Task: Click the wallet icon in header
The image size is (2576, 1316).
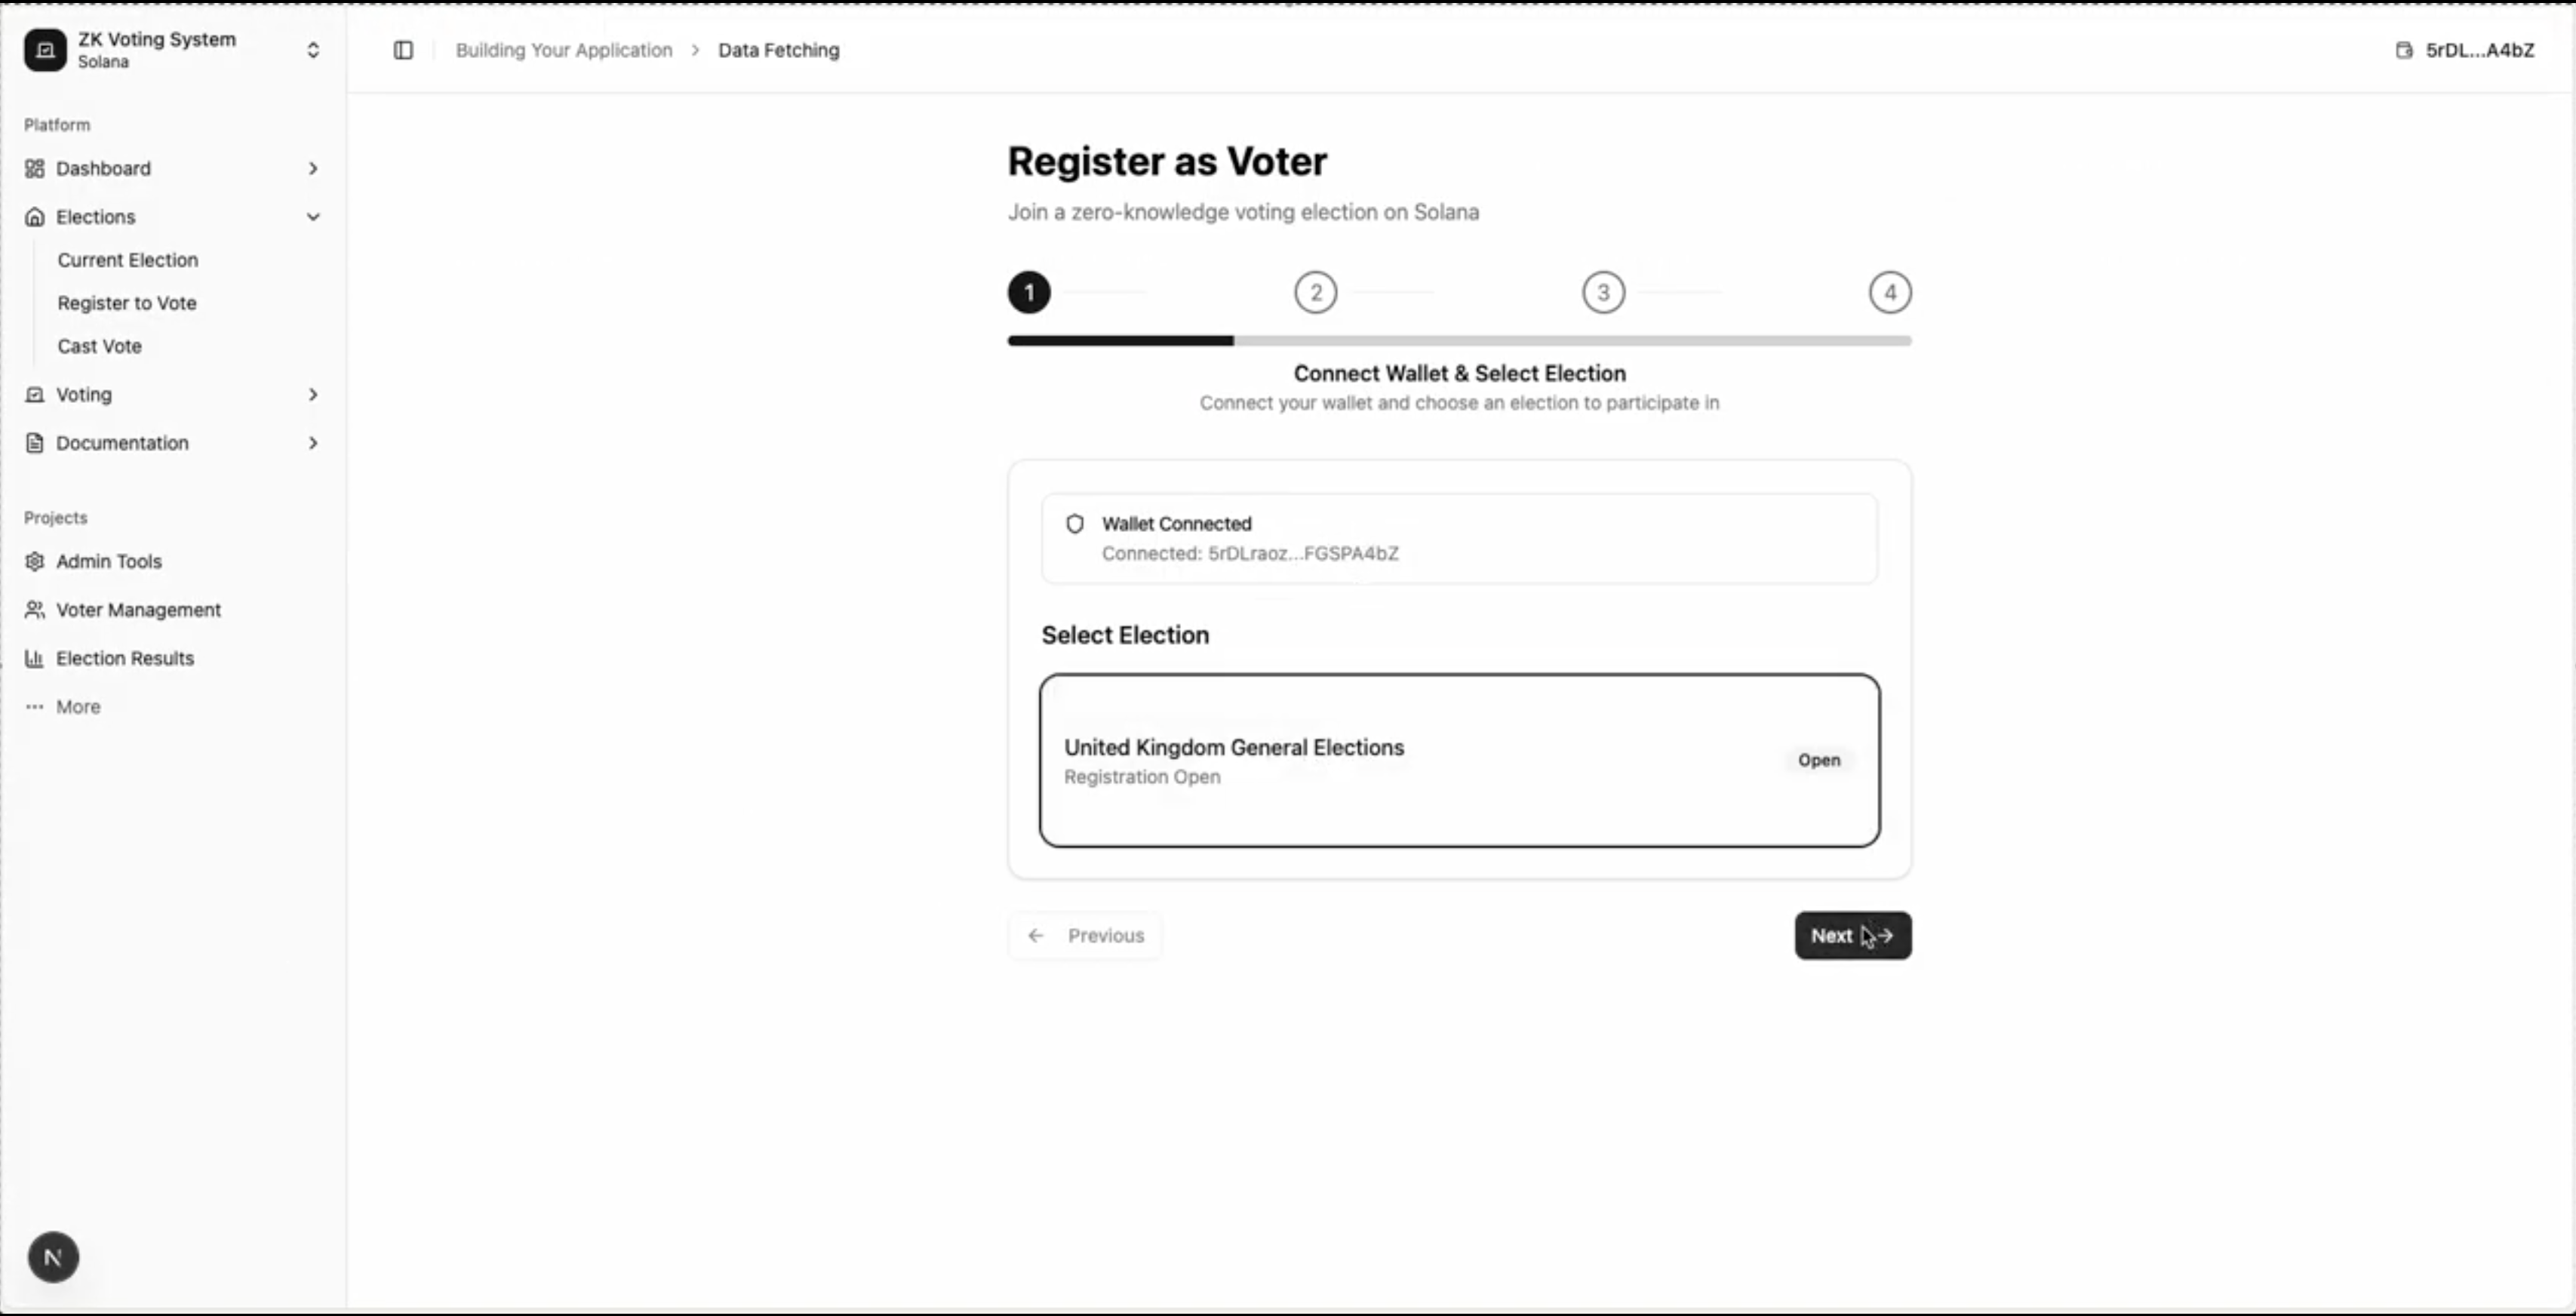Action: click(2404, 50)
